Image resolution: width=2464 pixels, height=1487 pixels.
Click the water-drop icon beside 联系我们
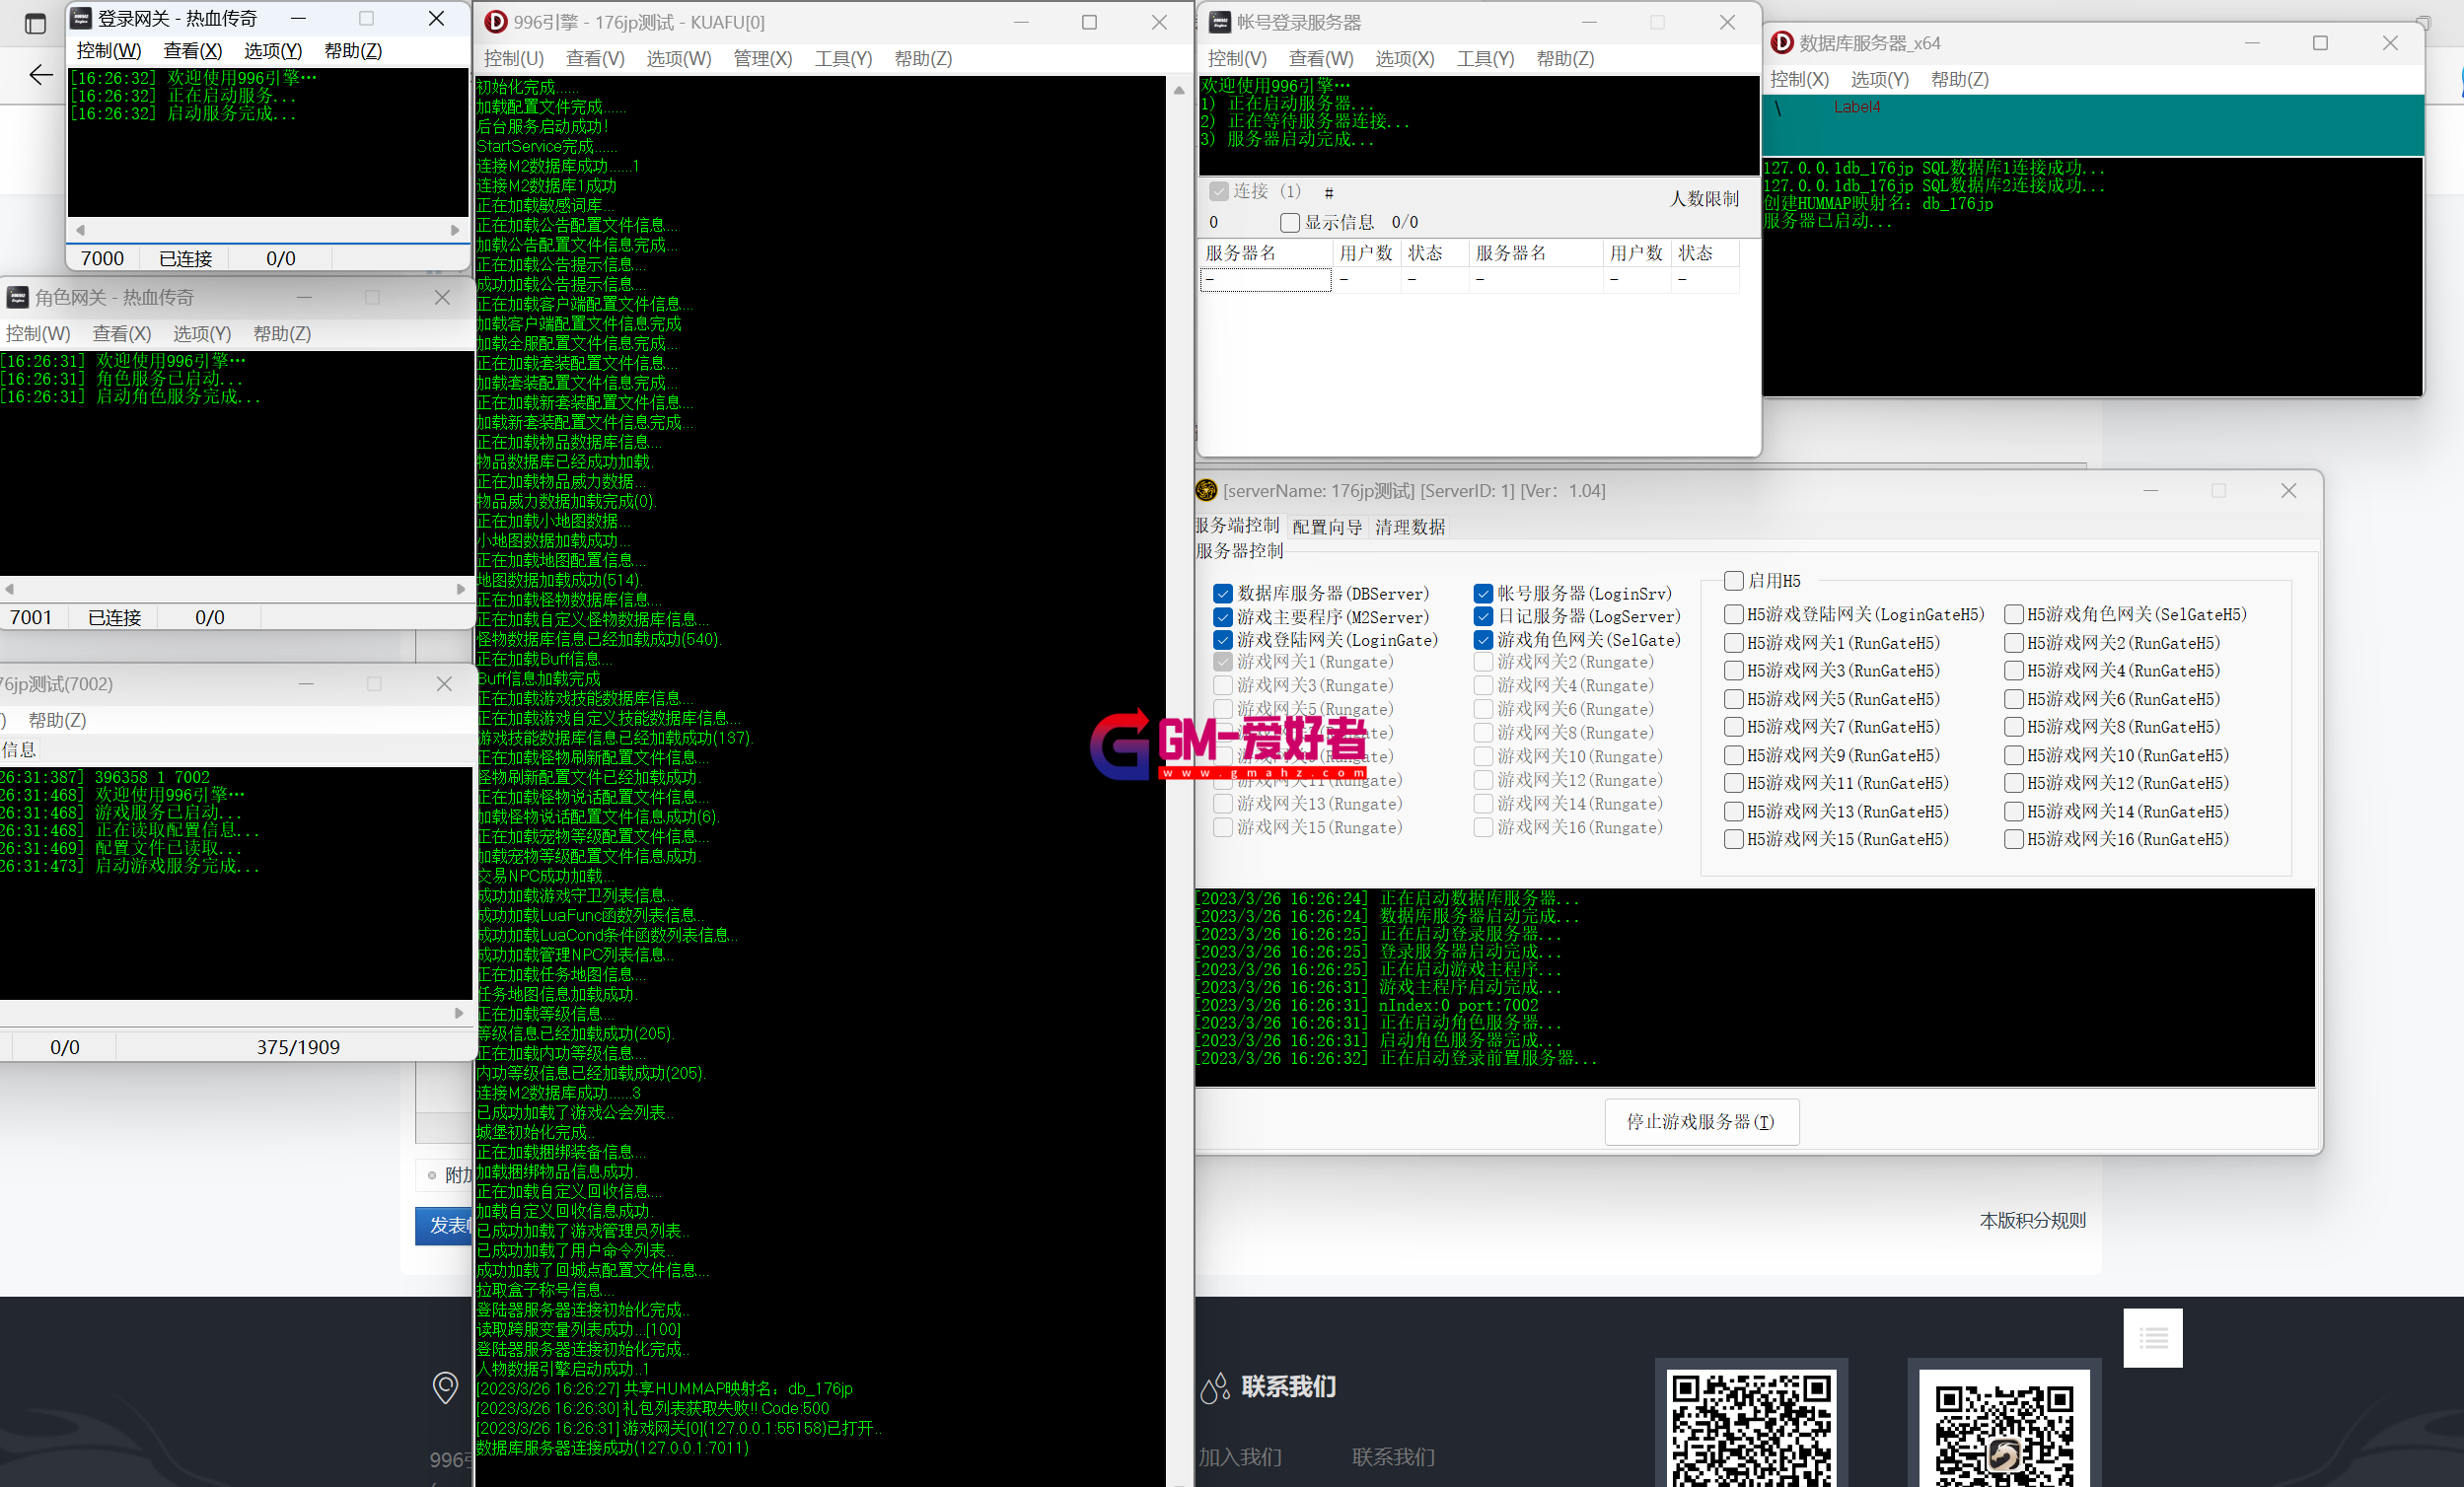click(1214, 1388)
